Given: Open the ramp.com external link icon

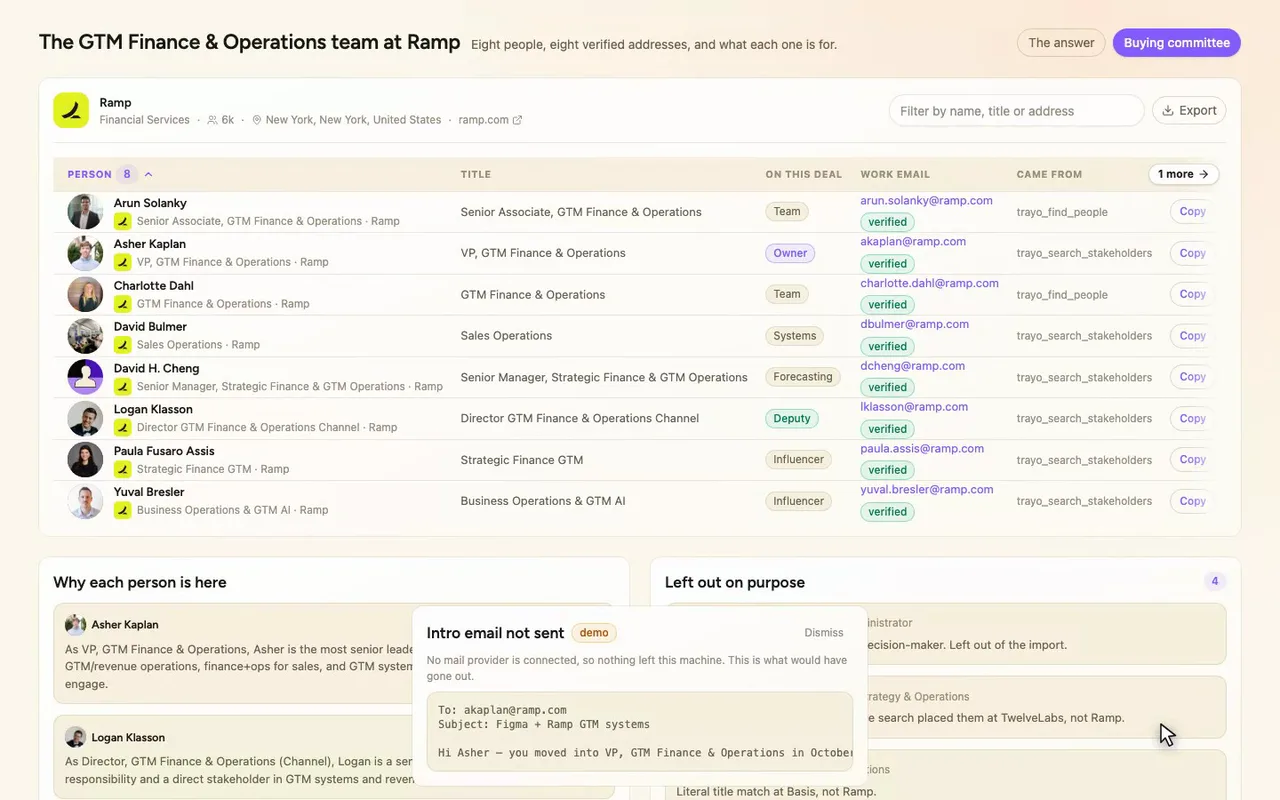Looking at the screenshot, I should click(x=517, y=120).
